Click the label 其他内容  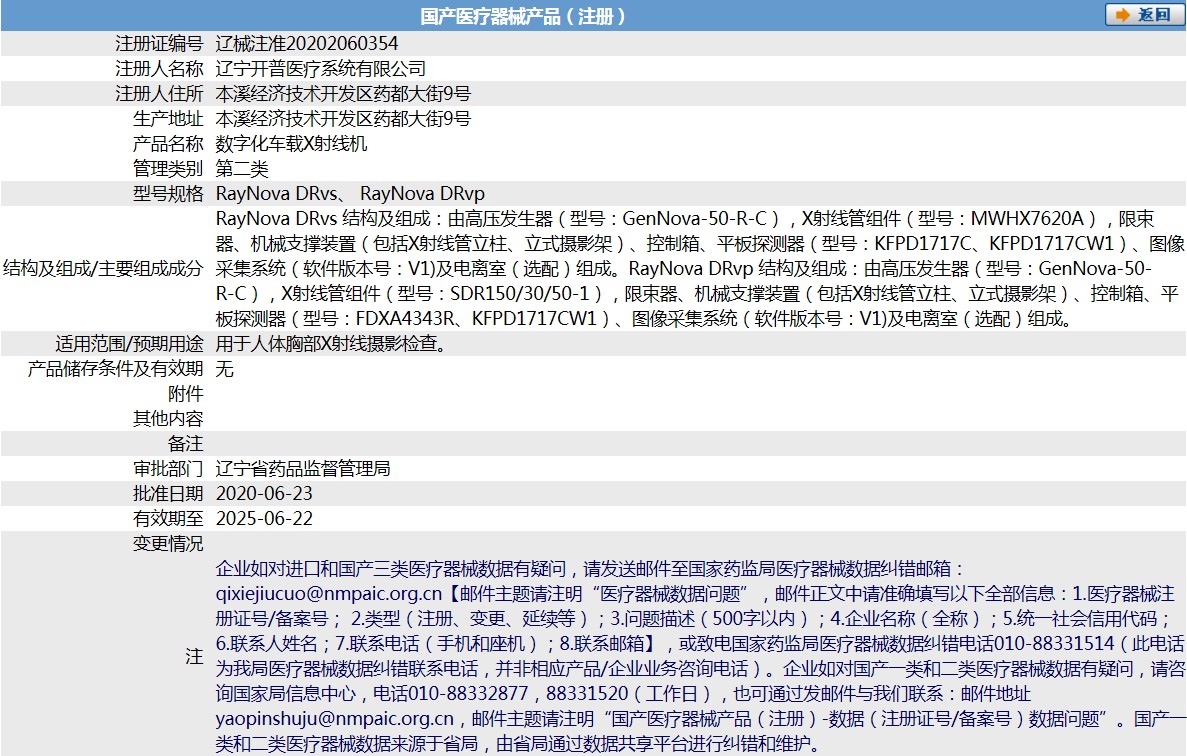[168, 418]
